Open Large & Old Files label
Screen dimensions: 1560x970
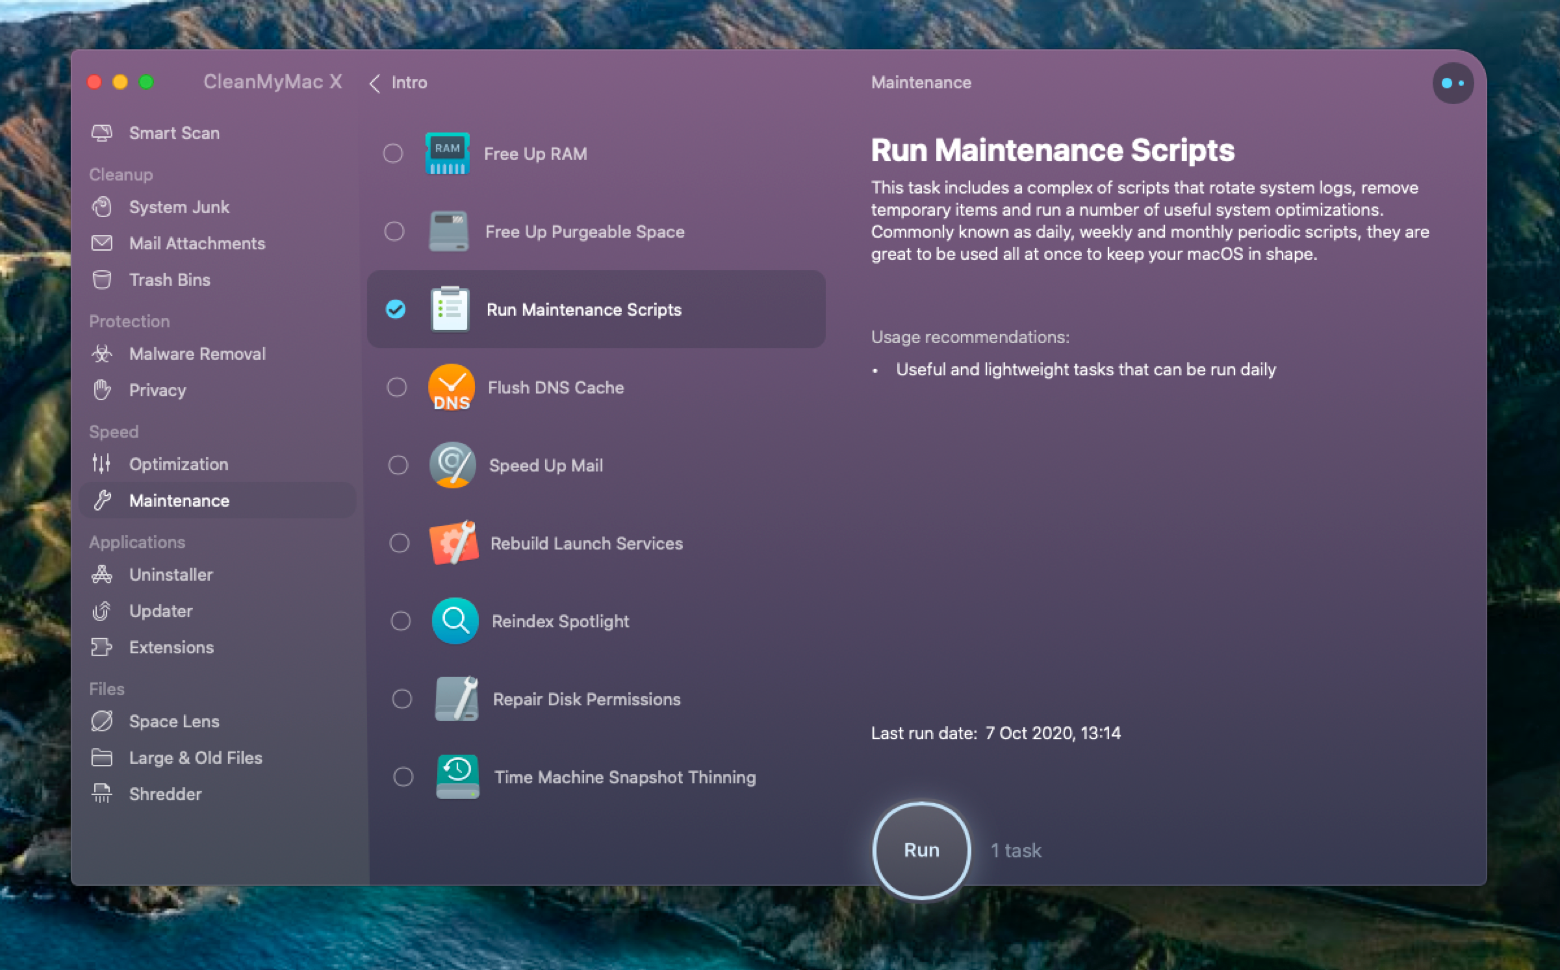196,758
